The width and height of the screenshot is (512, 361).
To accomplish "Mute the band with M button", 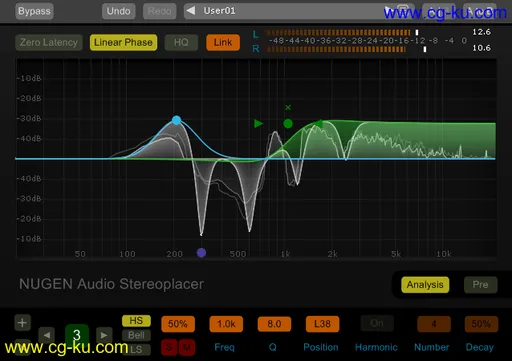I will (187, 347).
